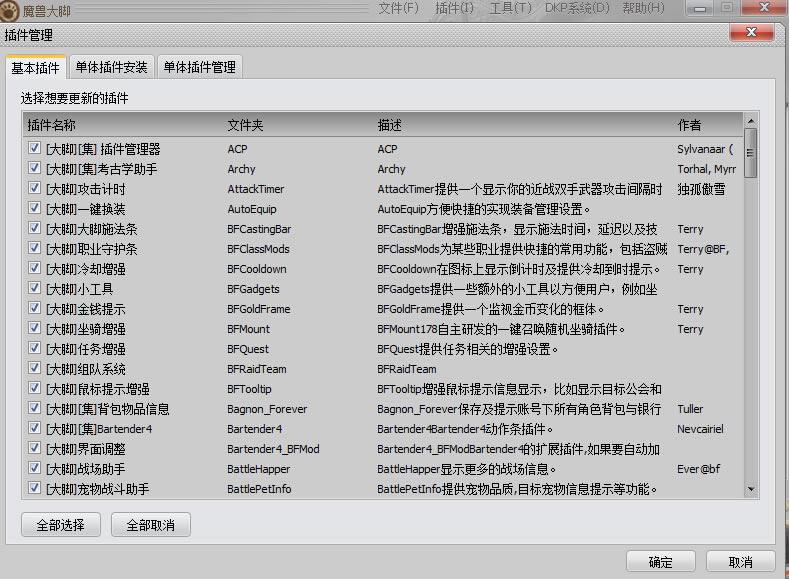Screen dimensions: 789x579
Task: Uncheck the 插件管理器 ACP plugin checkbox
Action: (x=34, y=148)
